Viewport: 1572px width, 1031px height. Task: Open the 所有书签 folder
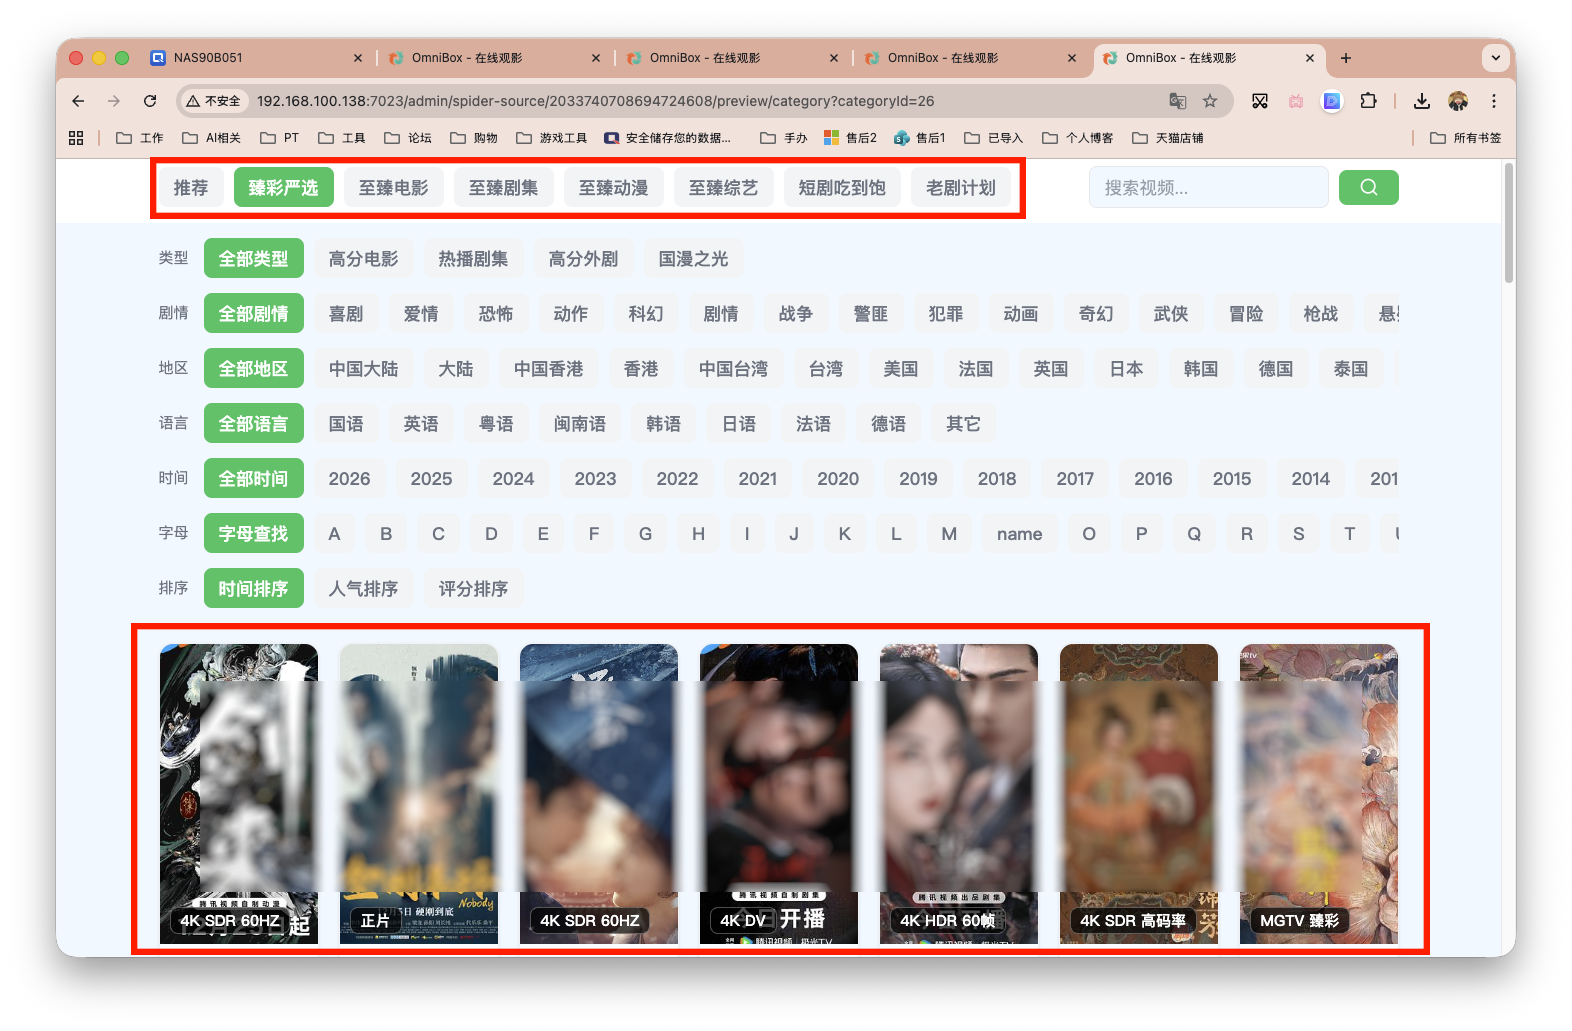[x=1466, y=138]
